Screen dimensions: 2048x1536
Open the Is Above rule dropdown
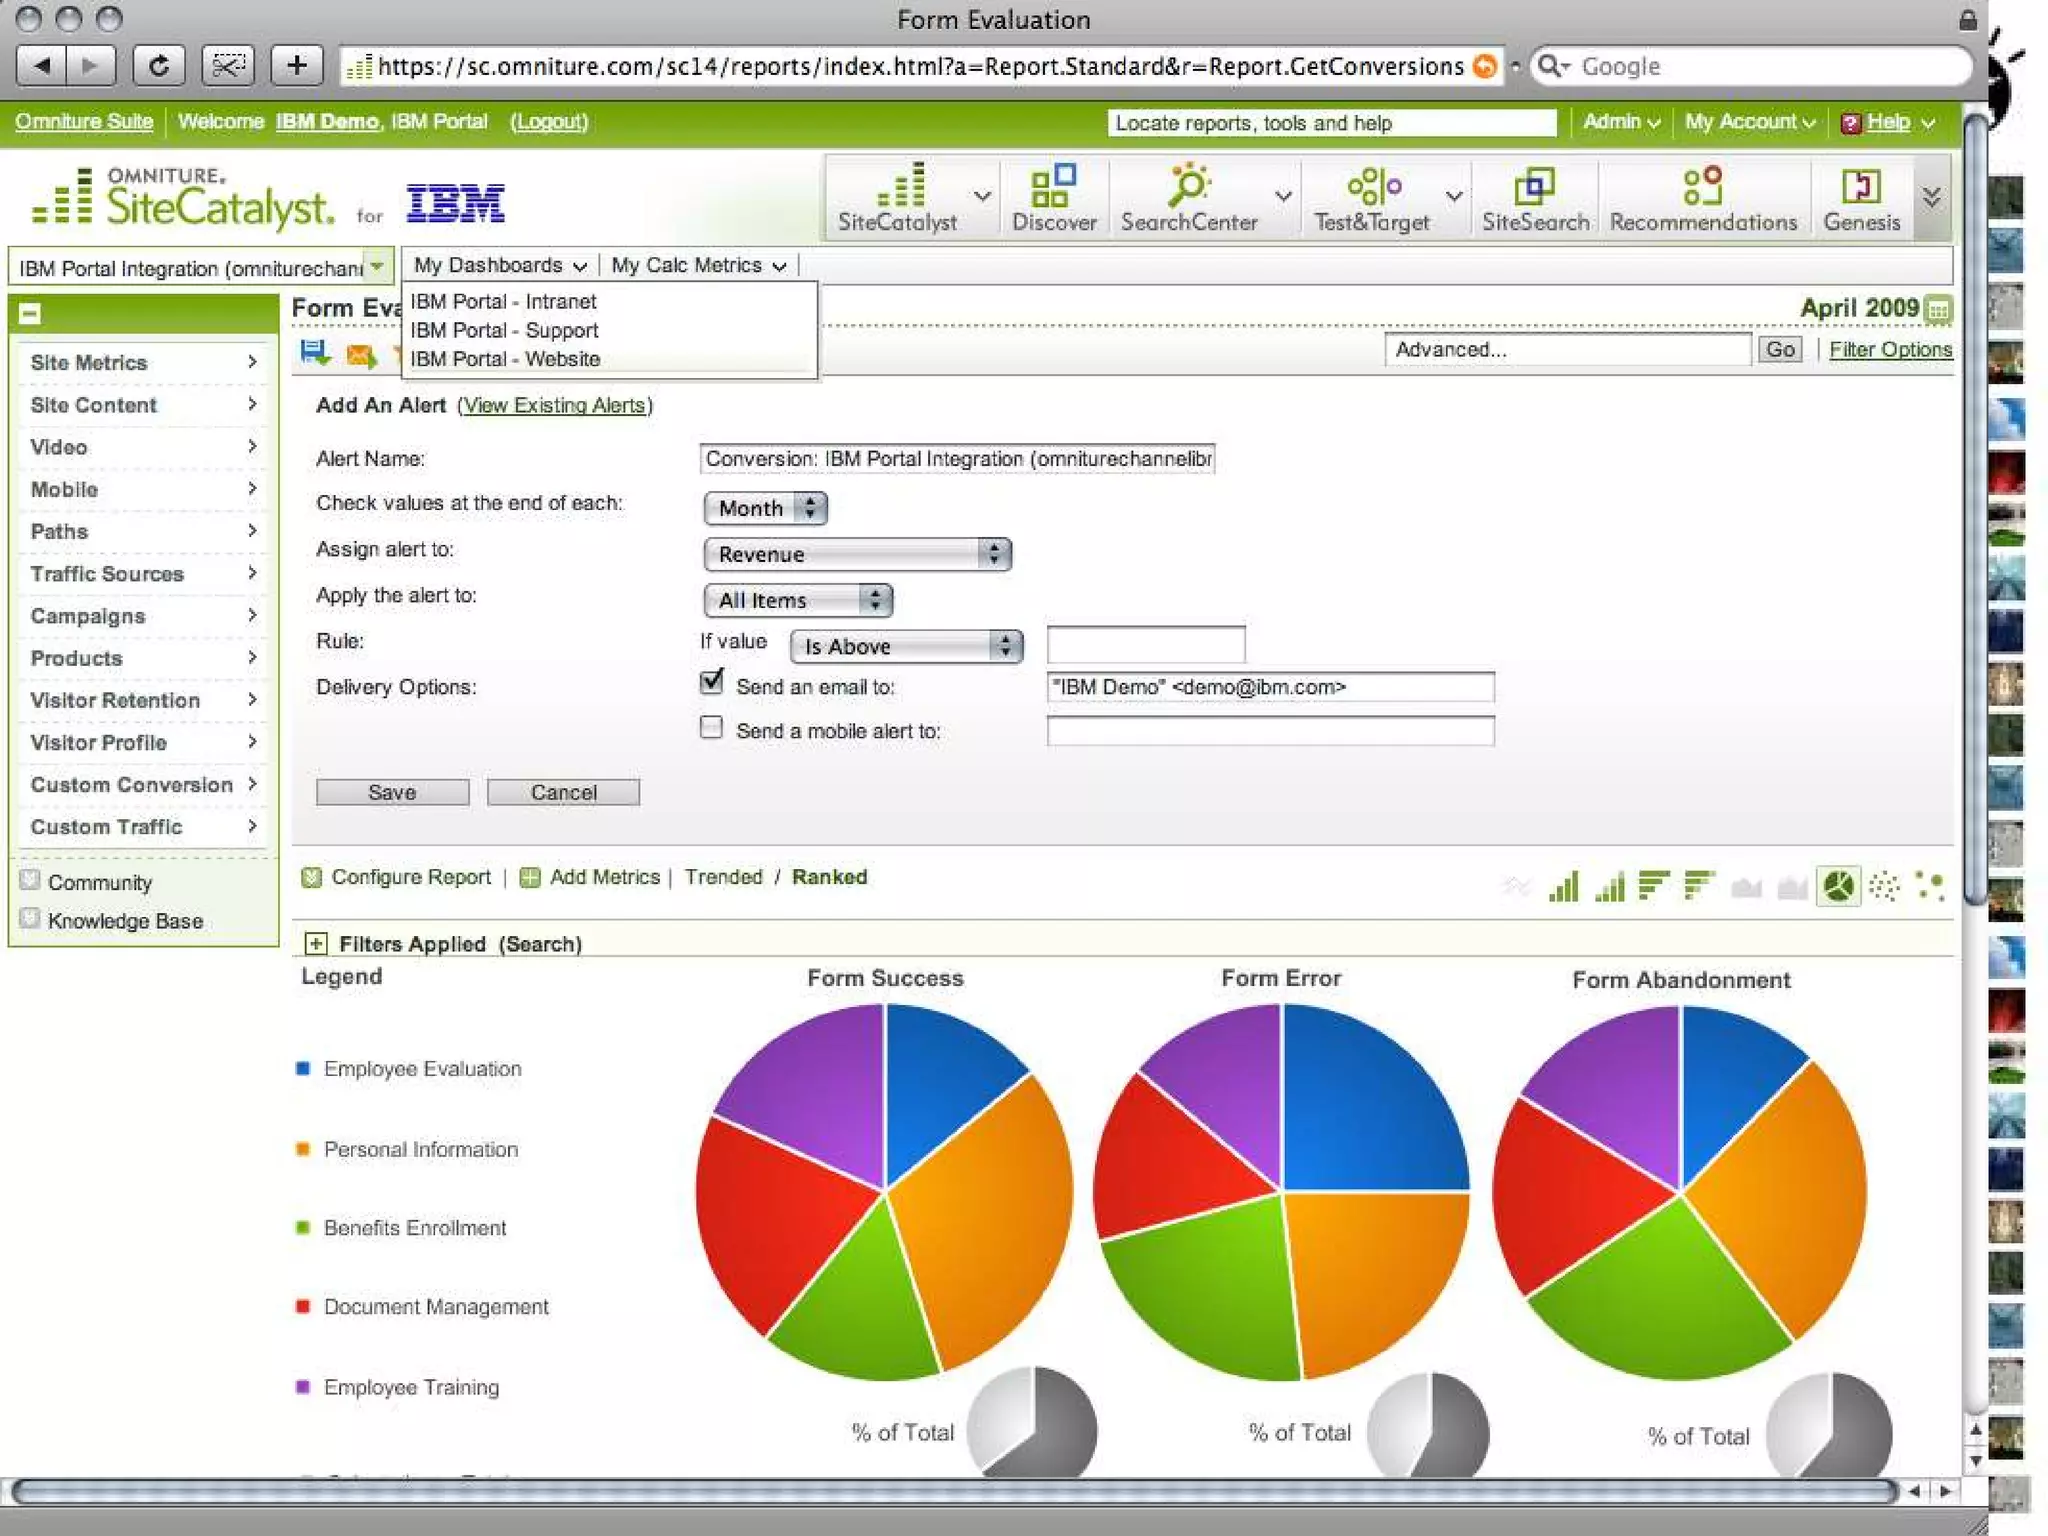(x=906, y=646)
